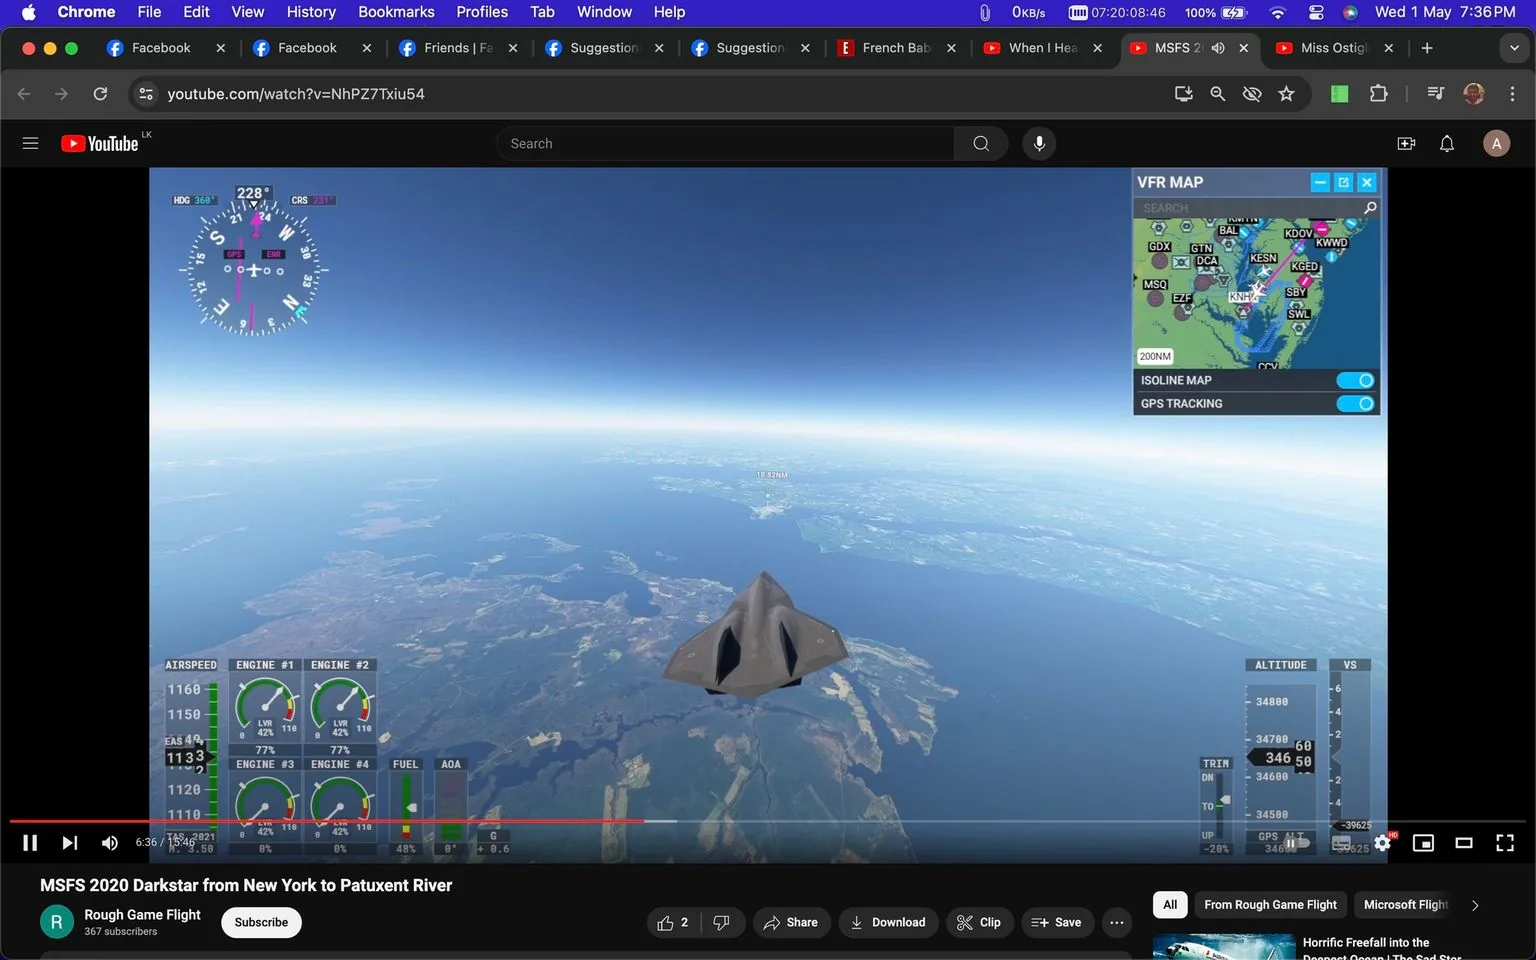The image size is (1536, 960).
Task: Expand more category chips with the arrow
Action: pyautogui.click(x=1474, y=904)
